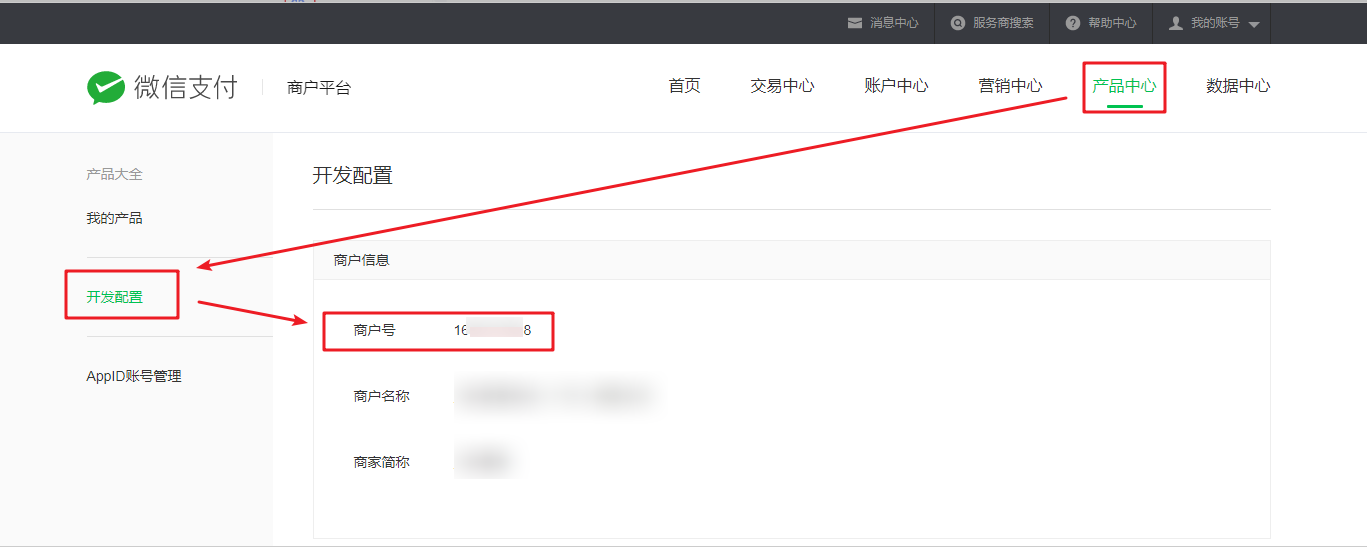Click the question mark icon for 帮助中心
The image size is (1367, 547).
(x=1073, y=22)
